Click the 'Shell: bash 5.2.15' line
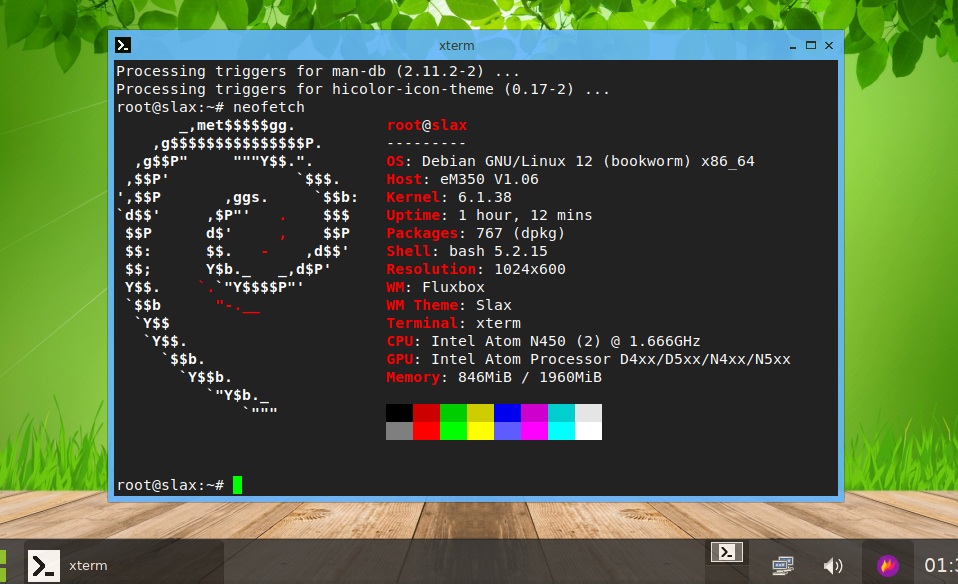 pyautogui.click(x=467, y=252)
